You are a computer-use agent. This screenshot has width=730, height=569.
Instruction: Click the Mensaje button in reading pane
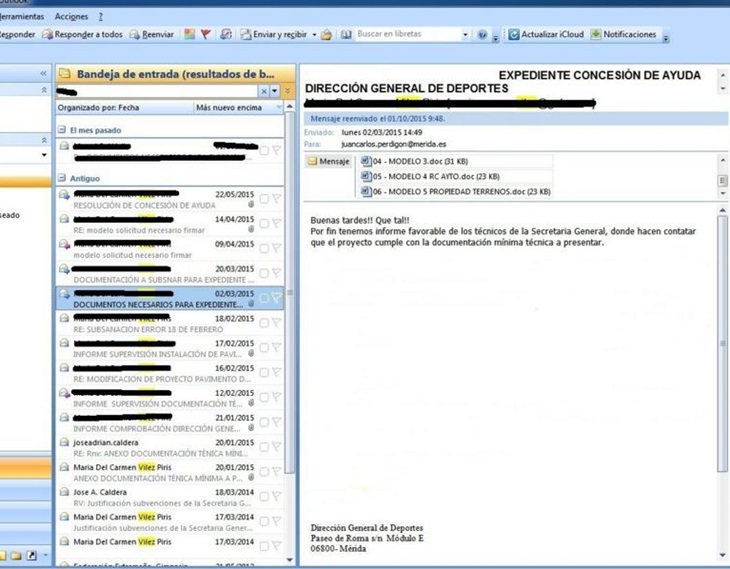(329, 161)
